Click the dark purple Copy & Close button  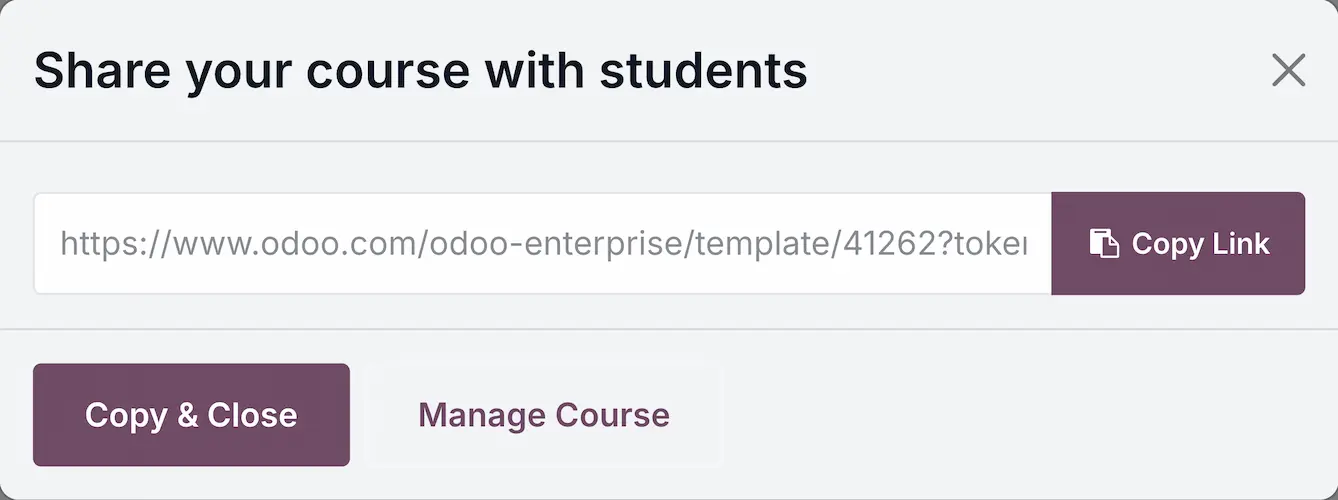click(x=191, y=415)
